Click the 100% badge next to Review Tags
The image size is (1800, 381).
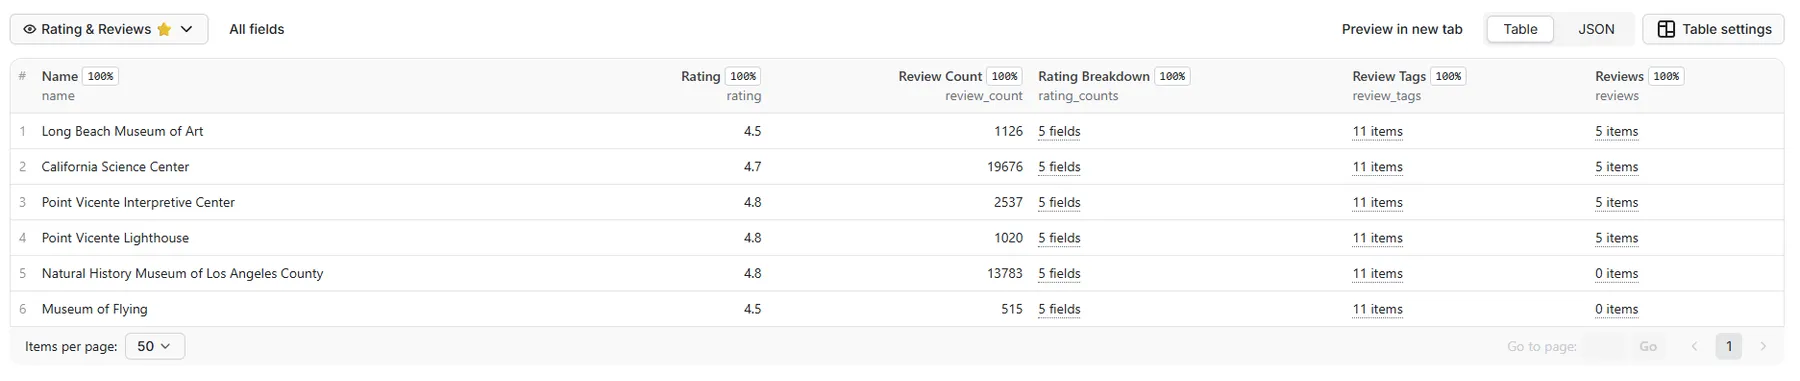1448,76
